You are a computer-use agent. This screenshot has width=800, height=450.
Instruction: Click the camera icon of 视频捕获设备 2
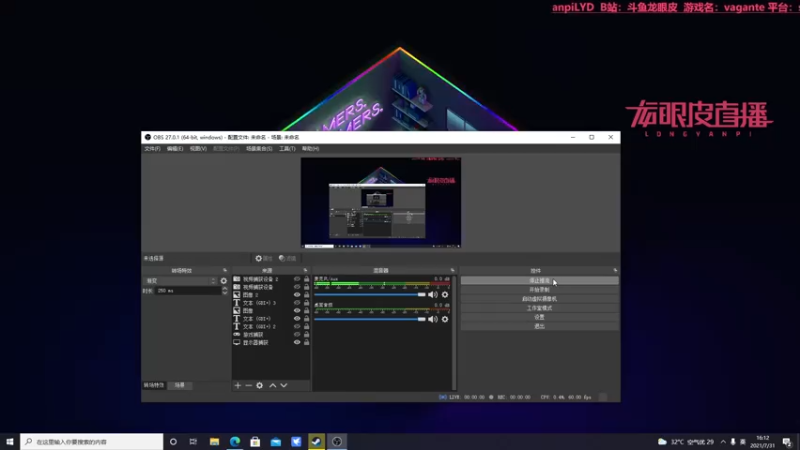237,279
